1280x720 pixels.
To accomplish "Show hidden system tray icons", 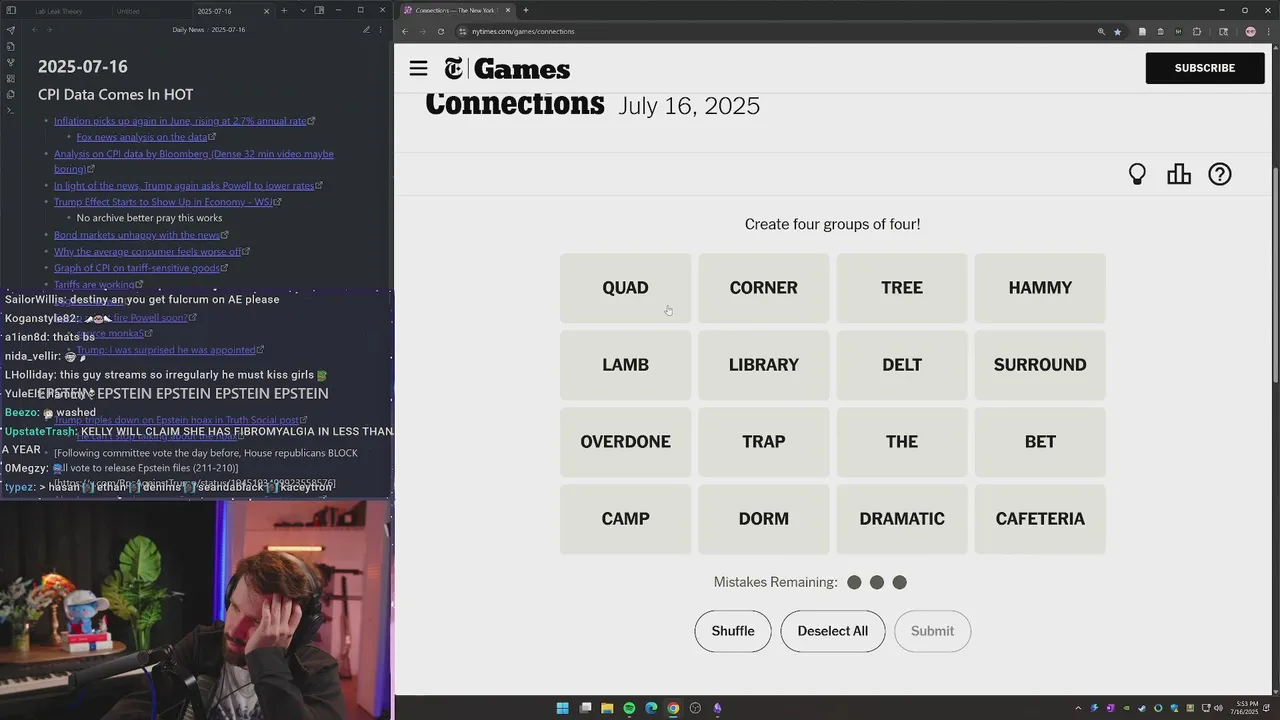I will click(1078, 708).
